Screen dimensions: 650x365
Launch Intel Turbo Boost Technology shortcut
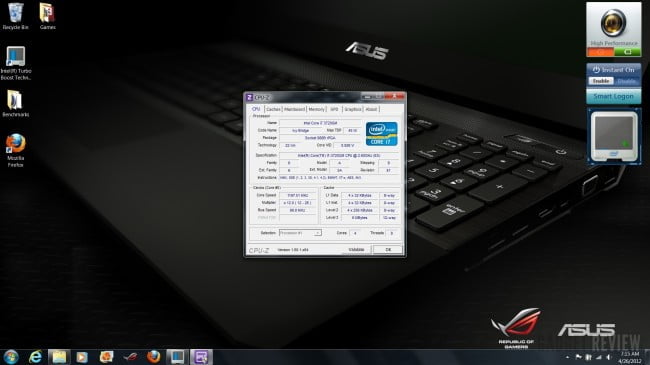pos(16,63)
